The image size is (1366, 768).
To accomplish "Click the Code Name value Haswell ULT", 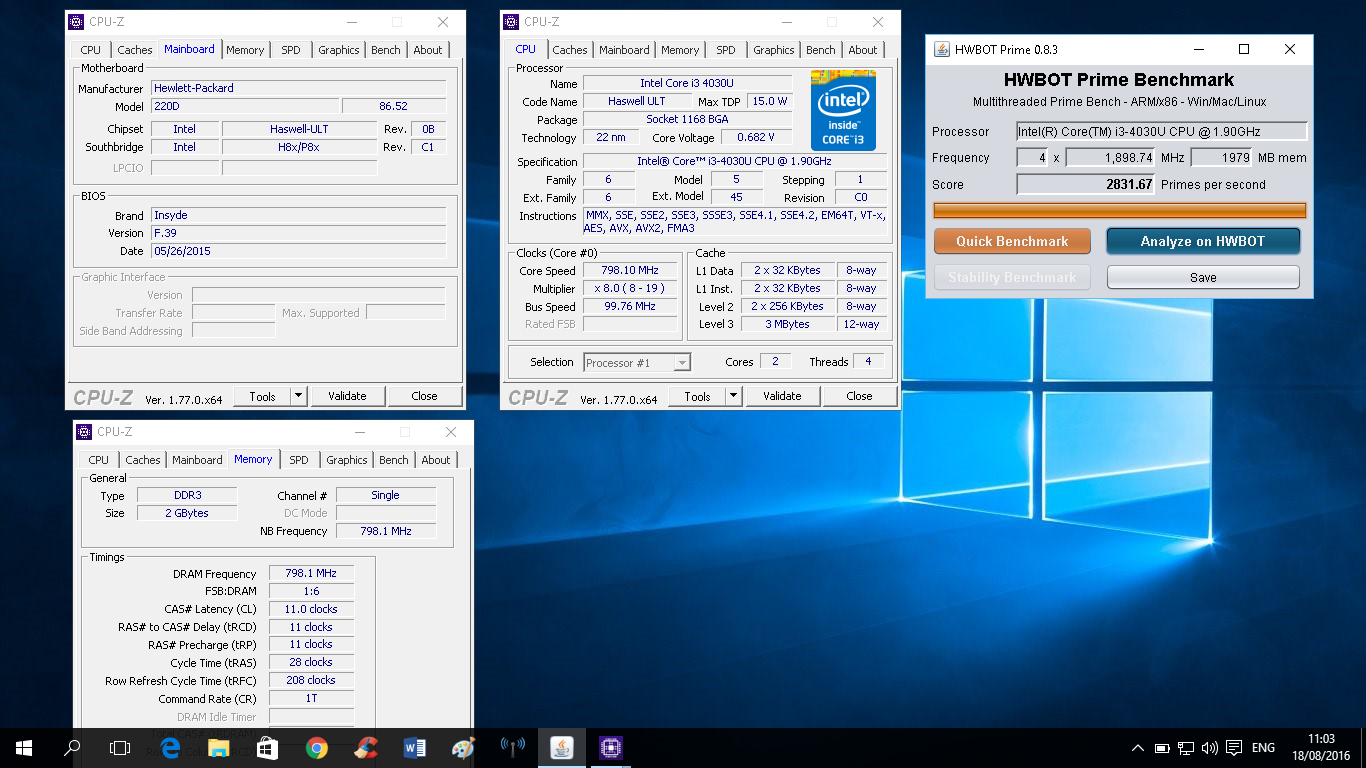I will pos(636,101).
